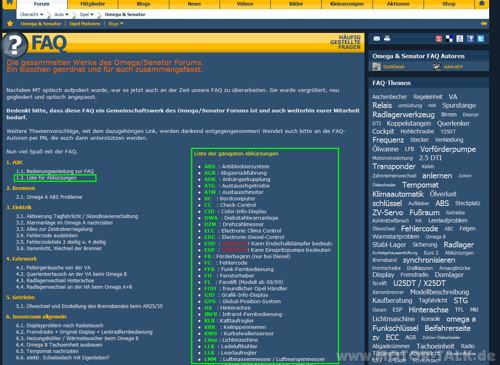Image resolution: width=500 pixels, height=365 pixels.
Task: Click the FAQ question mark logo
Action: pos(14,44)
